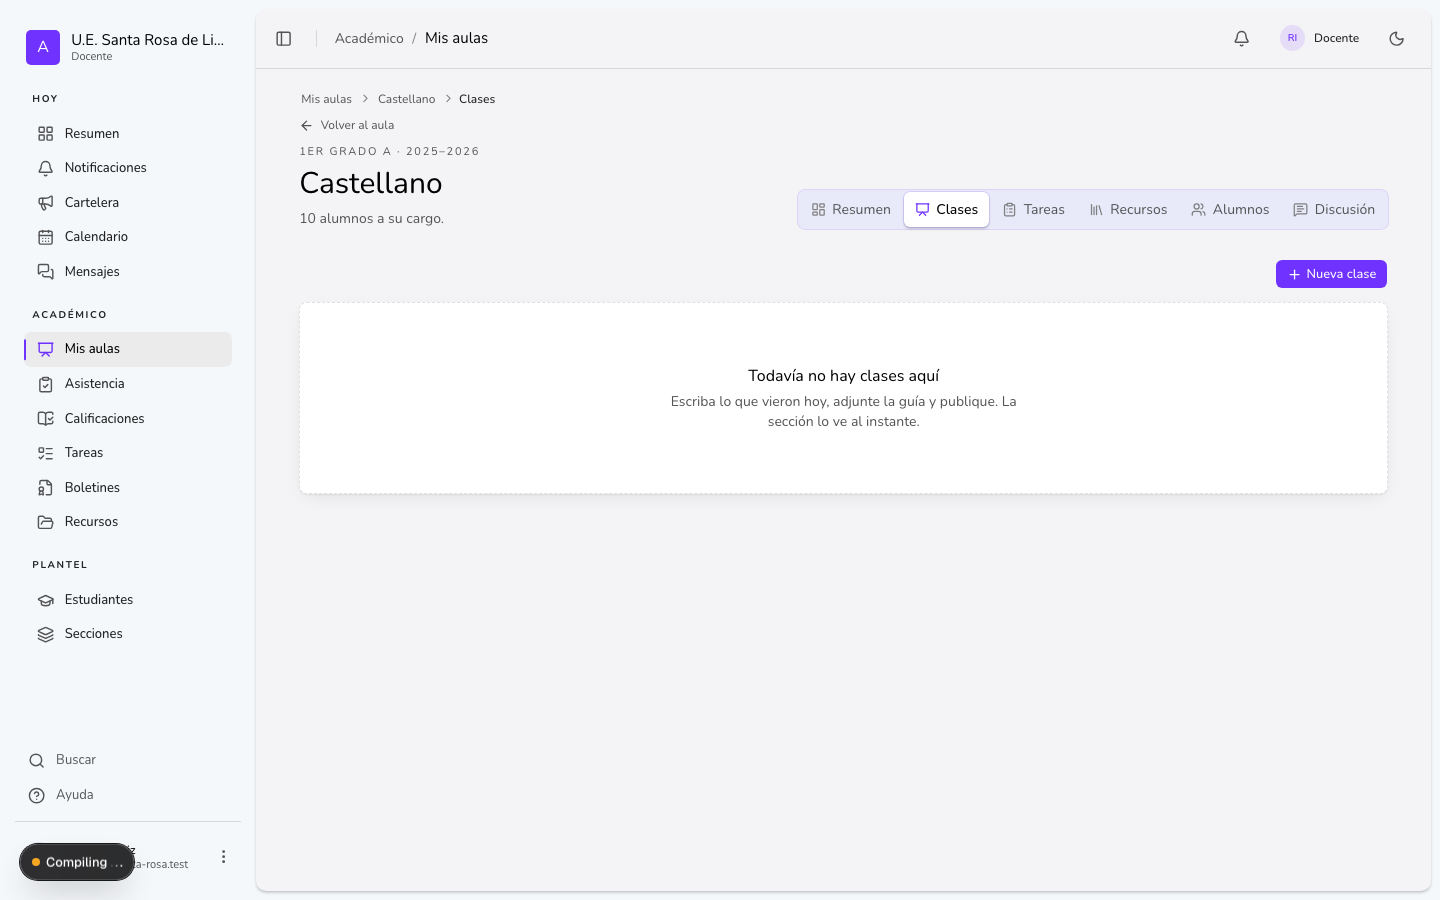Screen dimensions: 1440x900
Task: Open the notifications bell icon
Action: (x=1241, y=39)
